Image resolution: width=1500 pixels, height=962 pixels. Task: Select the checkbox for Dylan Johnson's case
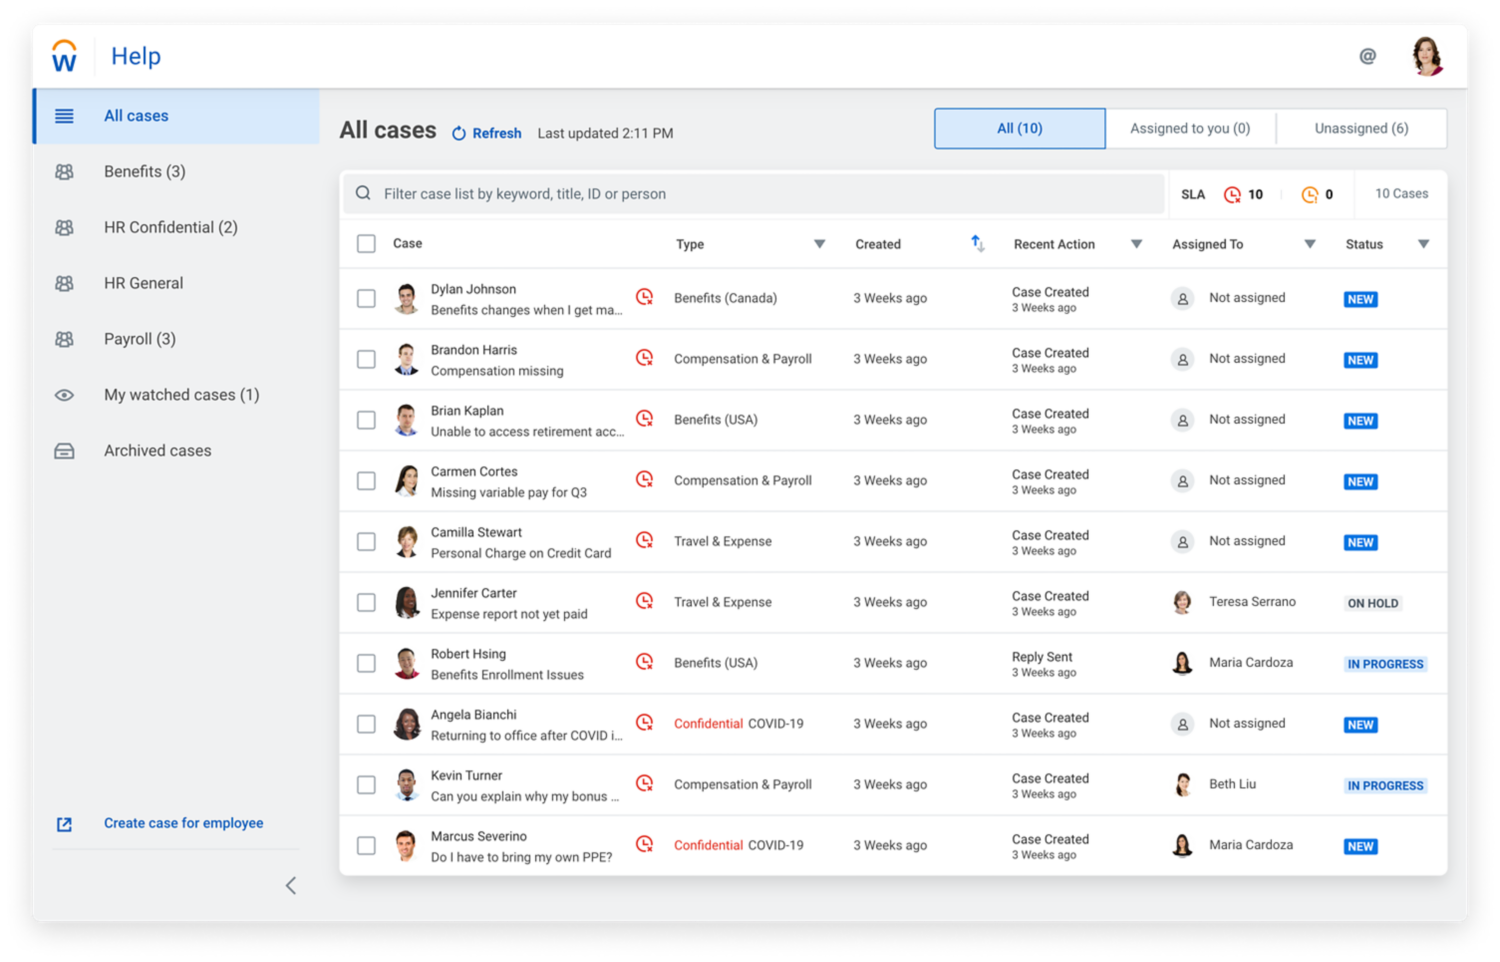pos(366,298)
